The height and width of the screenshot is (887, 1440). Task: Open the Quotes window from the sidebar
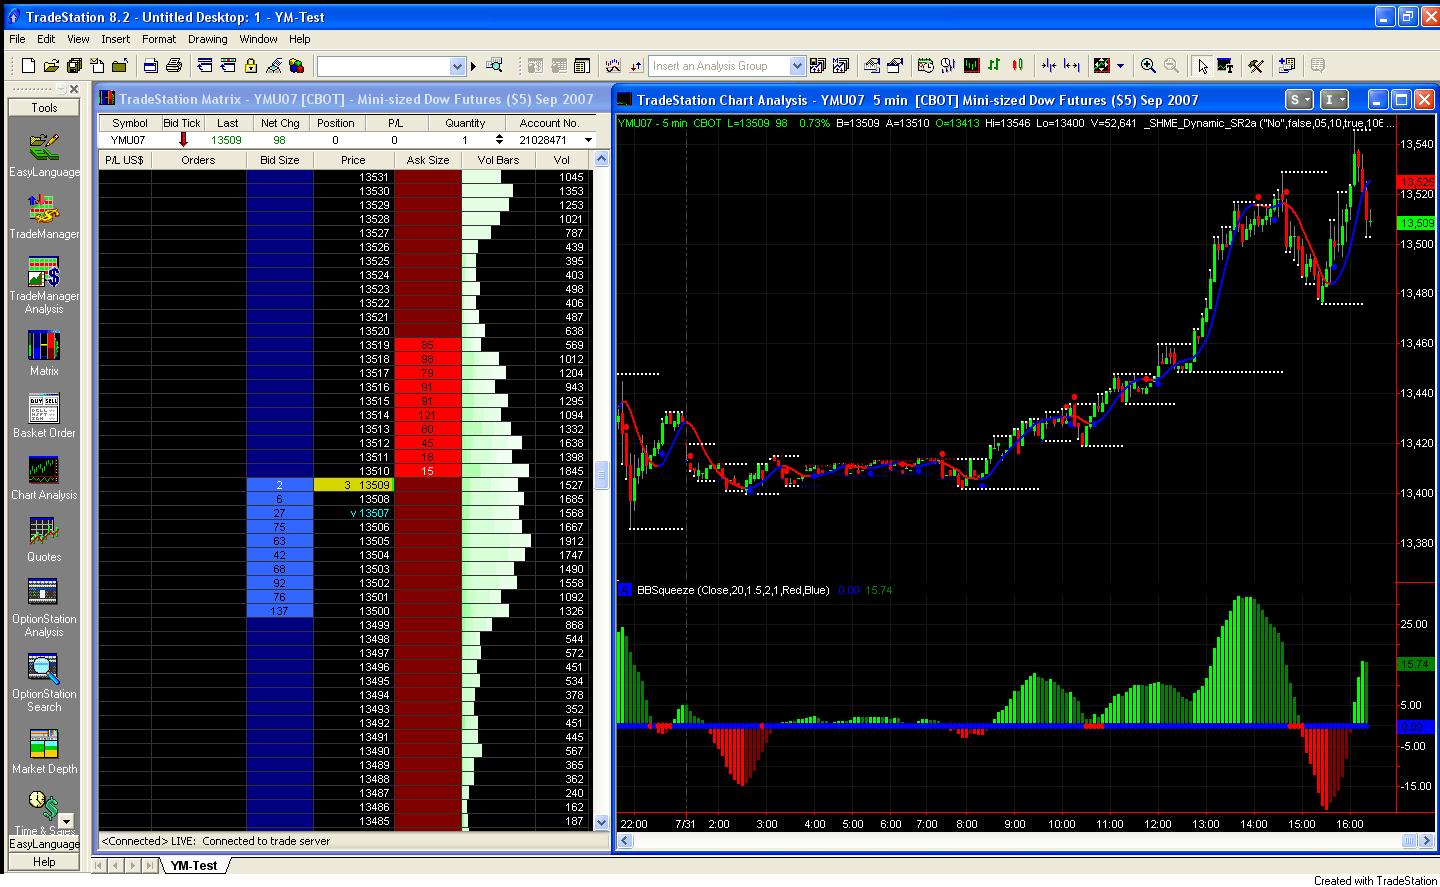pyautogui.click(x=44, y=539)
